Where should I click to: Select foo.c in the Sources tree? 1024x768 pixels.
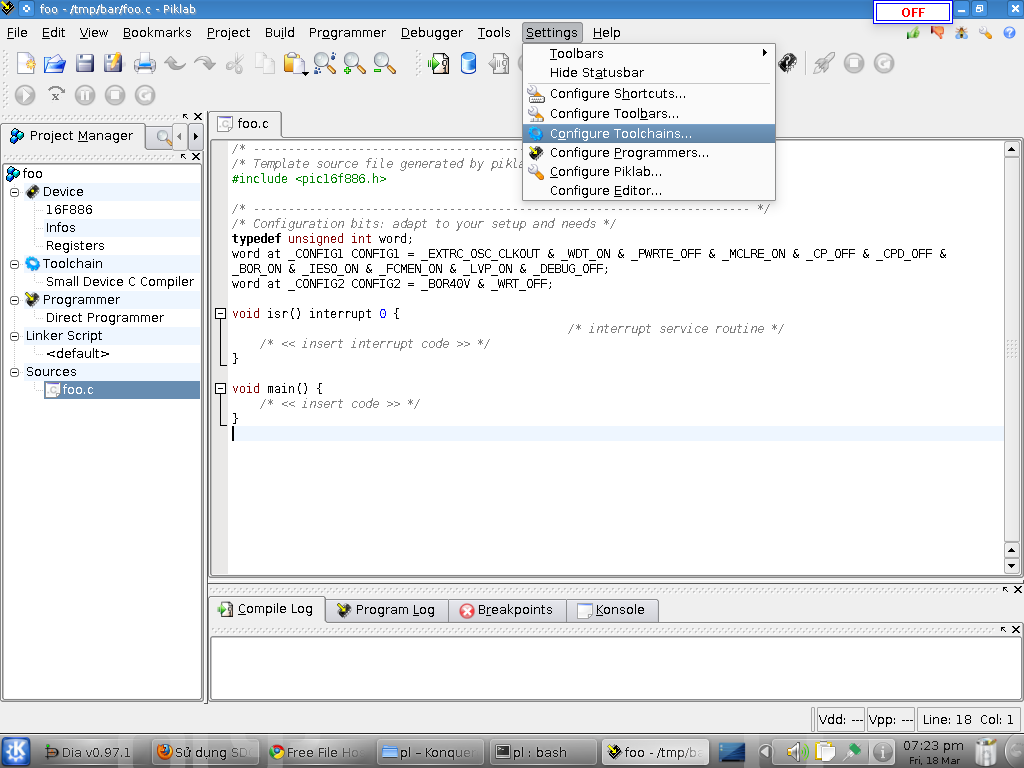coord(77,390)
